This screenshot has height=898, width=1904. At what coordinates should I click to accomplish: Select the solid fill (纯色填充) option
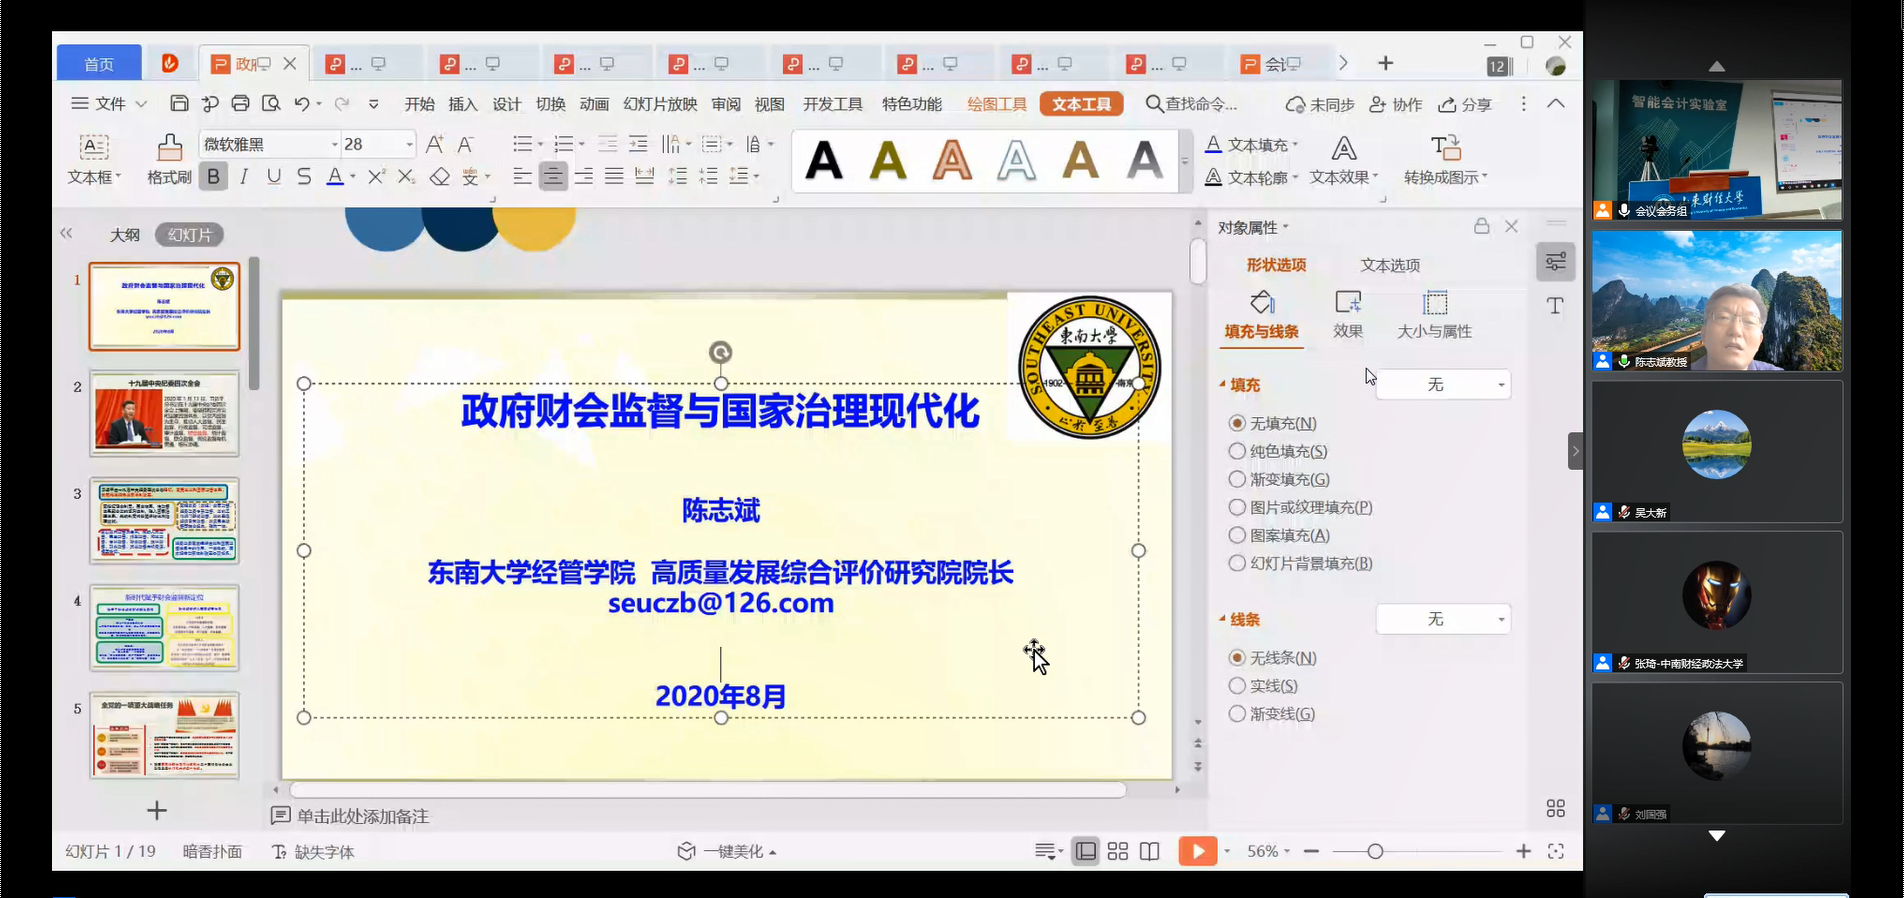(1237, 452)
